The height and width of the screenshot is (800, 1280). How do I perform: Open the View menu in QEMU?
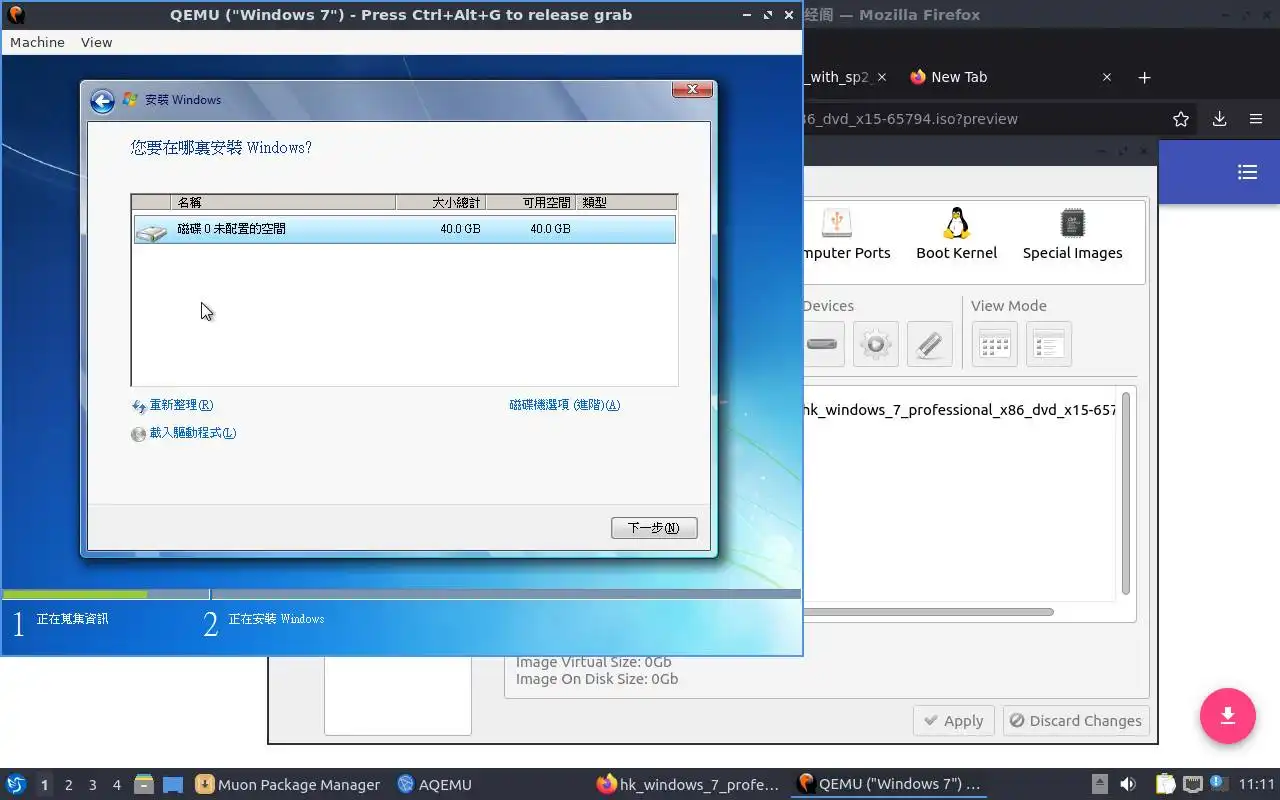tap(96, 42)
